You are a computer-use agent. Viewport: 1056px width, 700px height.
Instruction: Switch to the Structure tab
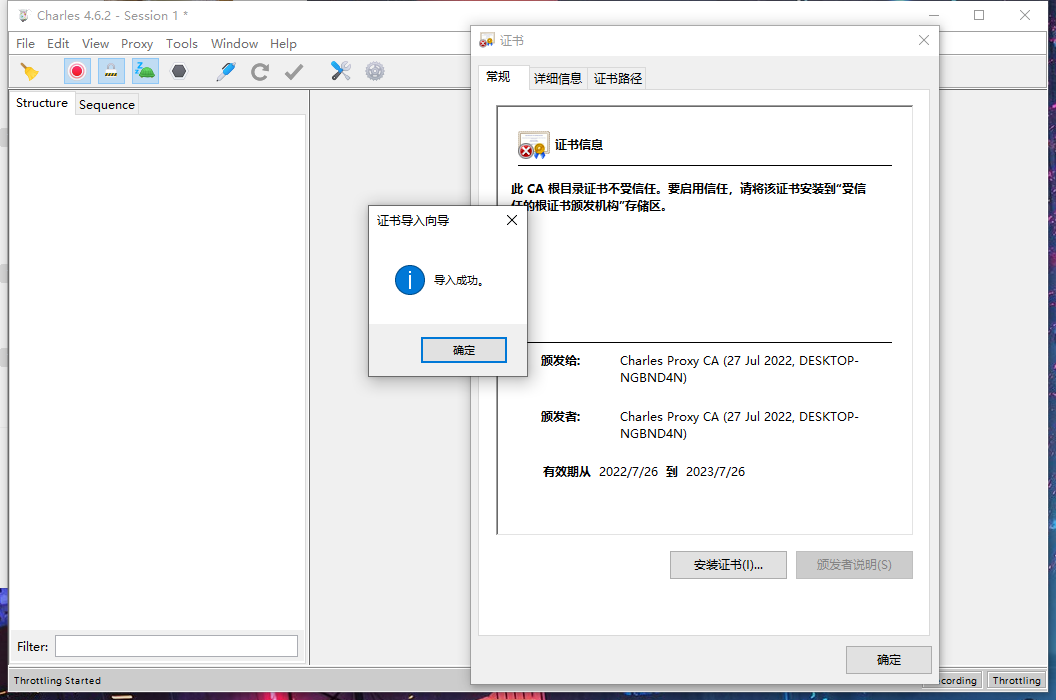[42, 103]
